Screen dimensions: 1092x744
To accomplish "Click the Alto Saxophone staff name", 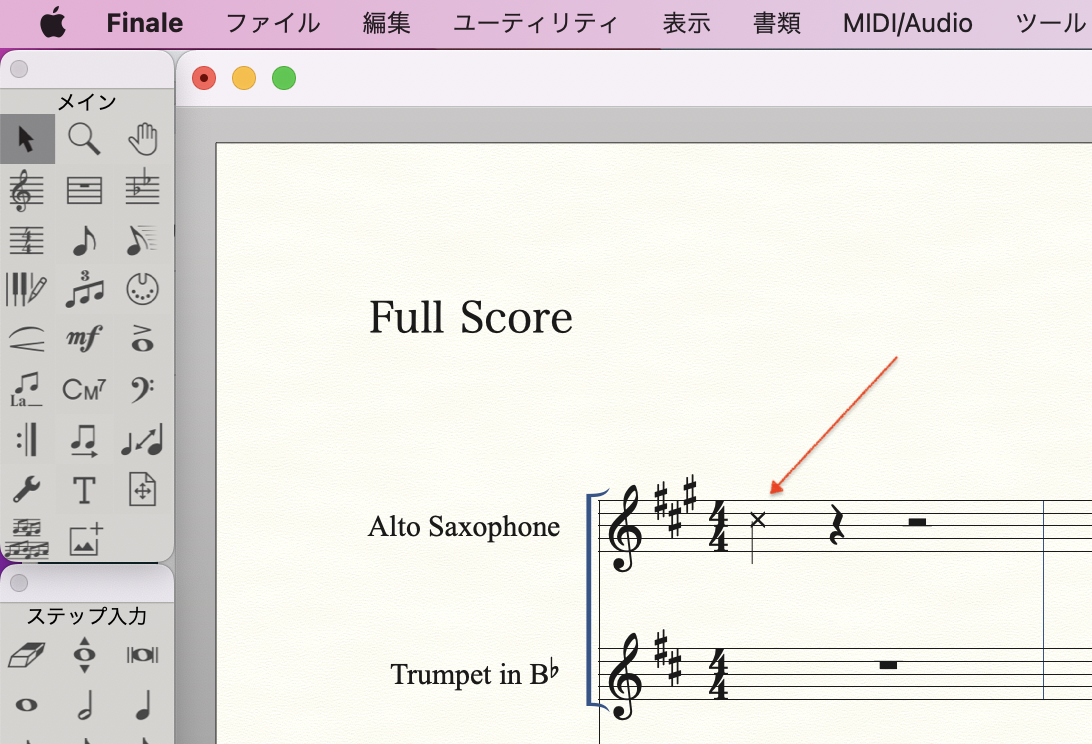I will click(464, 527).
